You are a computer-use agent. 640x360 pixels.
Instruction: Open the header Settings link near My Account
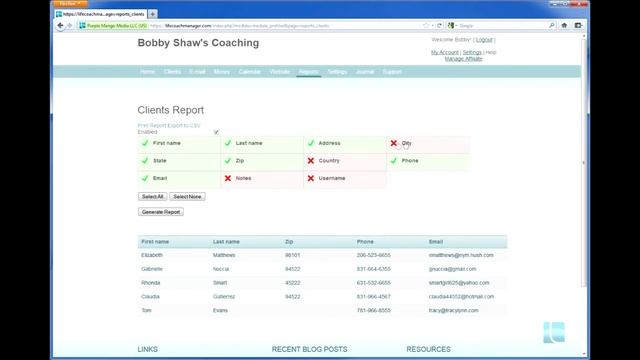point(472,52)
